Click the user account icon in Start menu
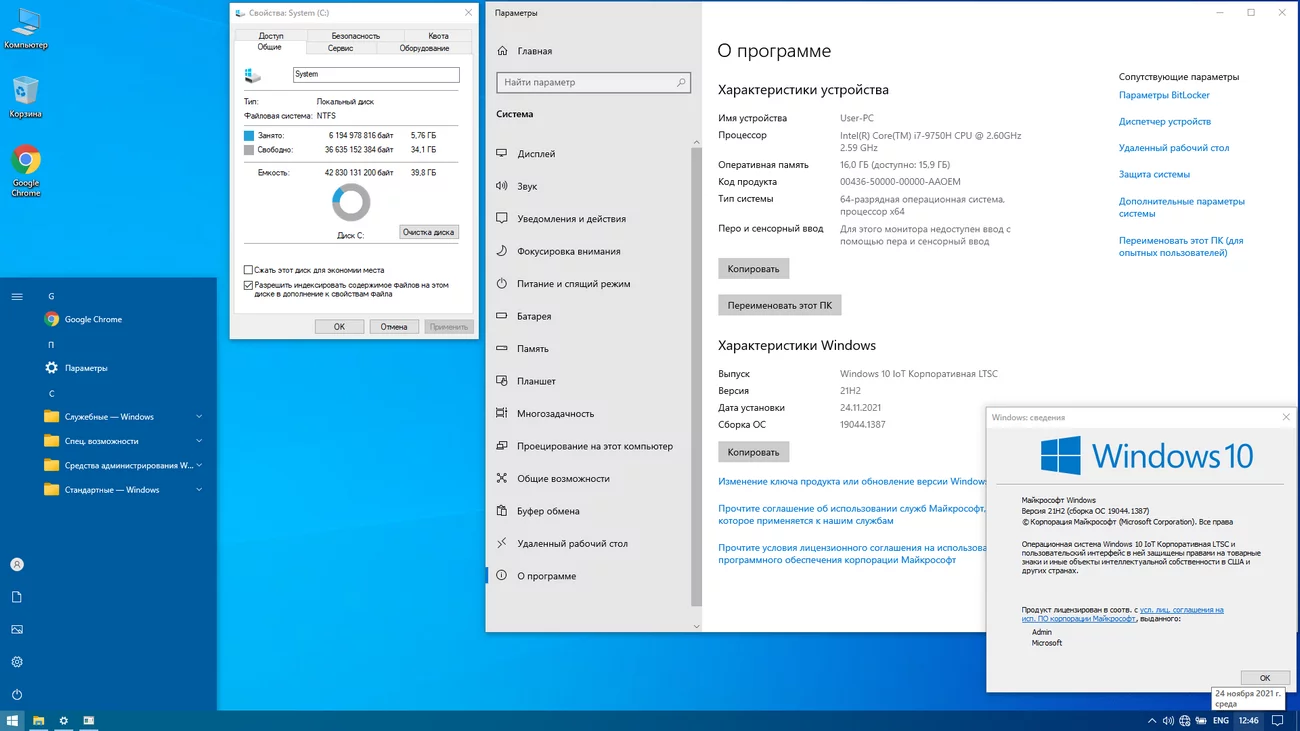The height and width of the screenshot is (731, 1300). pos(17,564)
